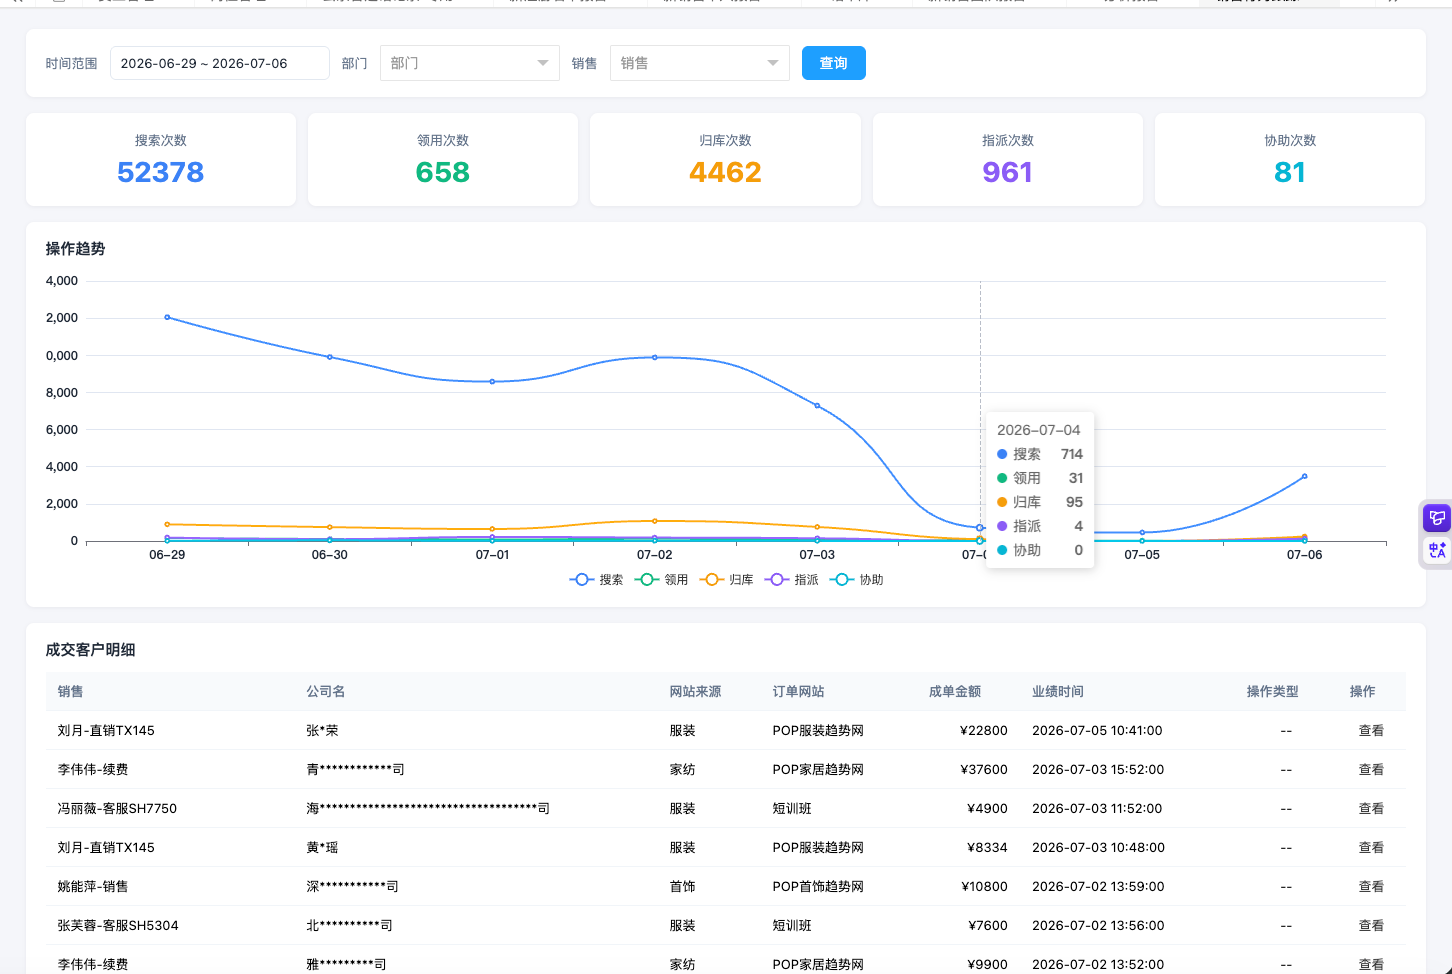Hide the 归库 legend series
This screenshot has width=1452, height=974.
pyautogui.click(x=727, y=580)
